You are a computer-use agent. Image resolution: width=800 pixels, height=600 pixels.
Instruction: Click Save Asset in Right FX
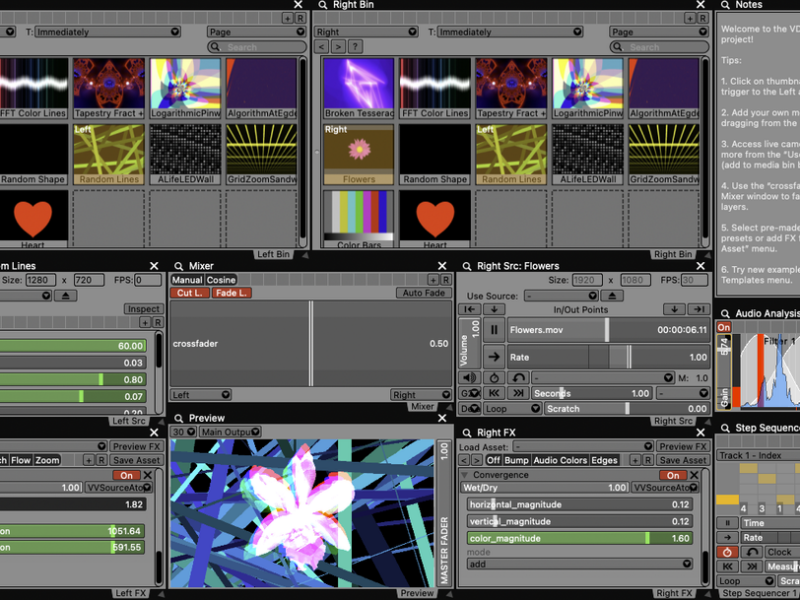682,461
